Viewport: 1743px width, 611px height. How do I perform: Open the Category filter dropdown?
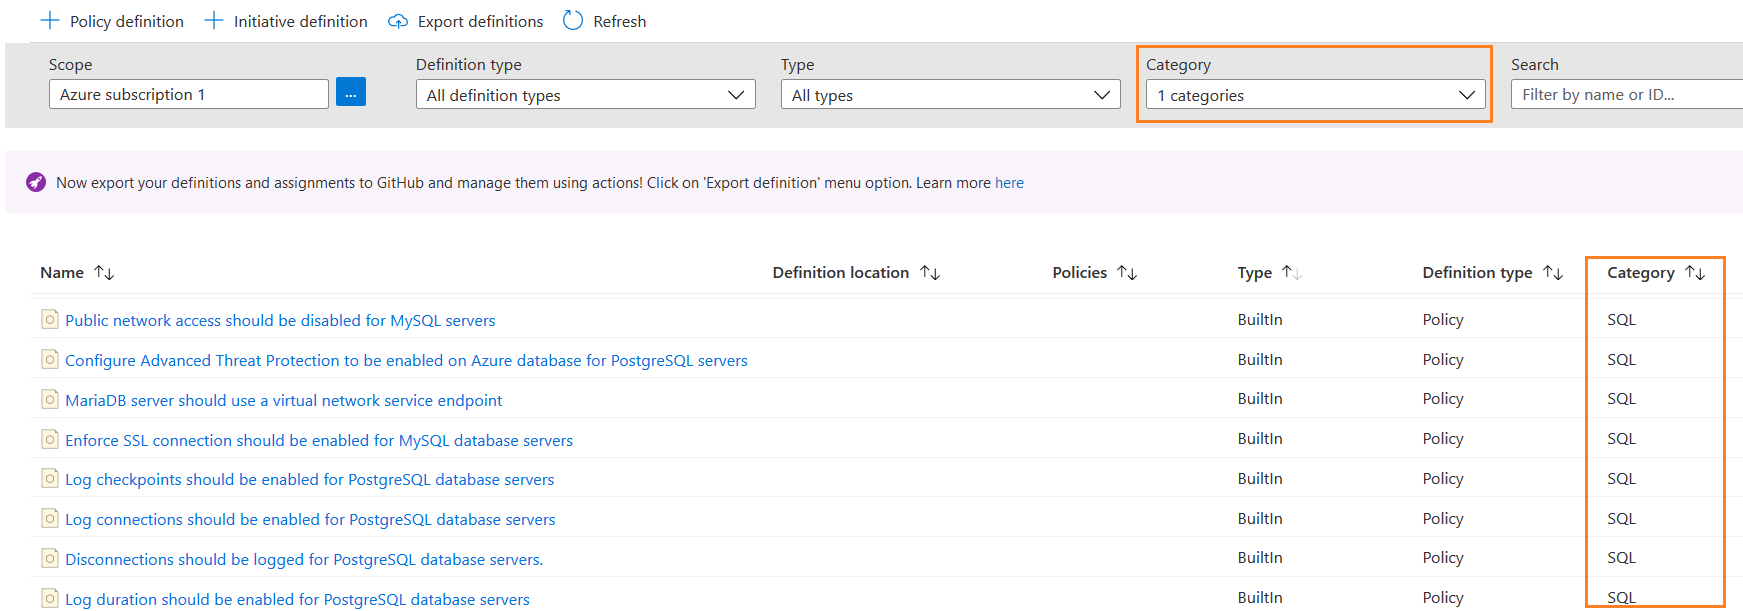tap(1315, 95)
